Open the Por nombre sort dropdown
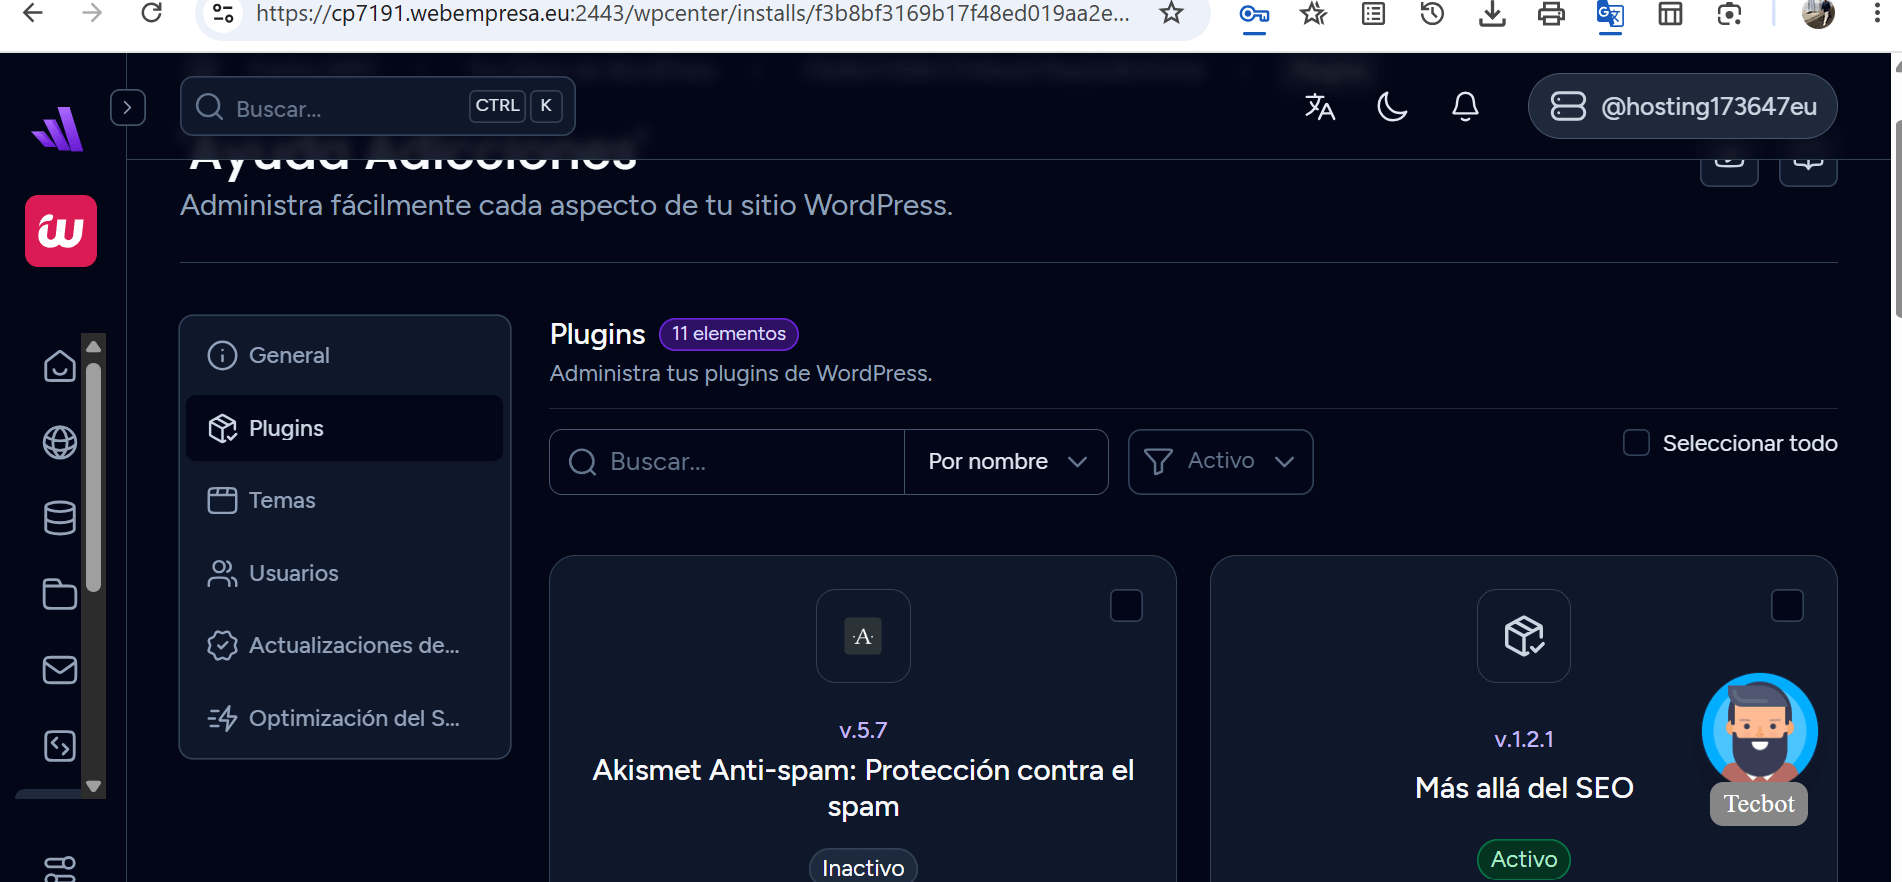Image resolution: width=1902 pixels, height=882 pixels. coord(1006,462)
